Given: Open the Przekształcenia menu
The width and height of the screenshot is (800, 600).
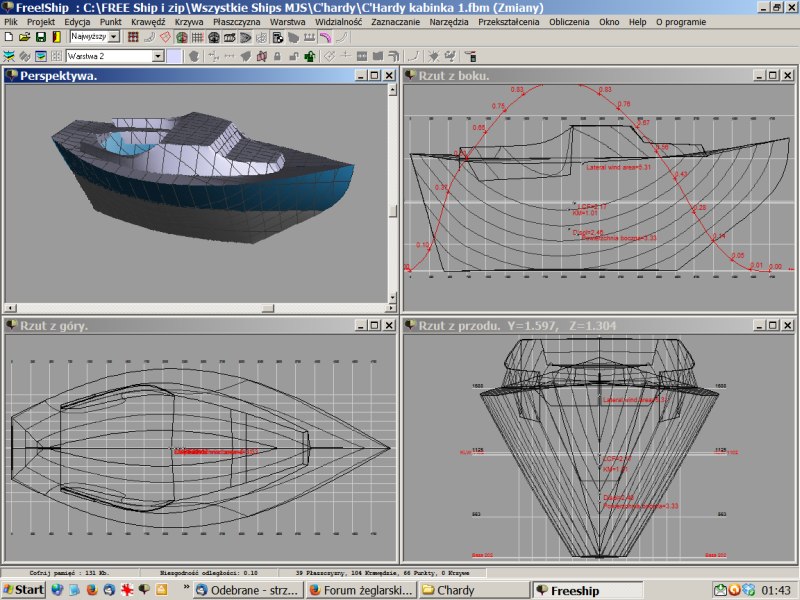Looking at the screenshot, I should pos(509,21).
